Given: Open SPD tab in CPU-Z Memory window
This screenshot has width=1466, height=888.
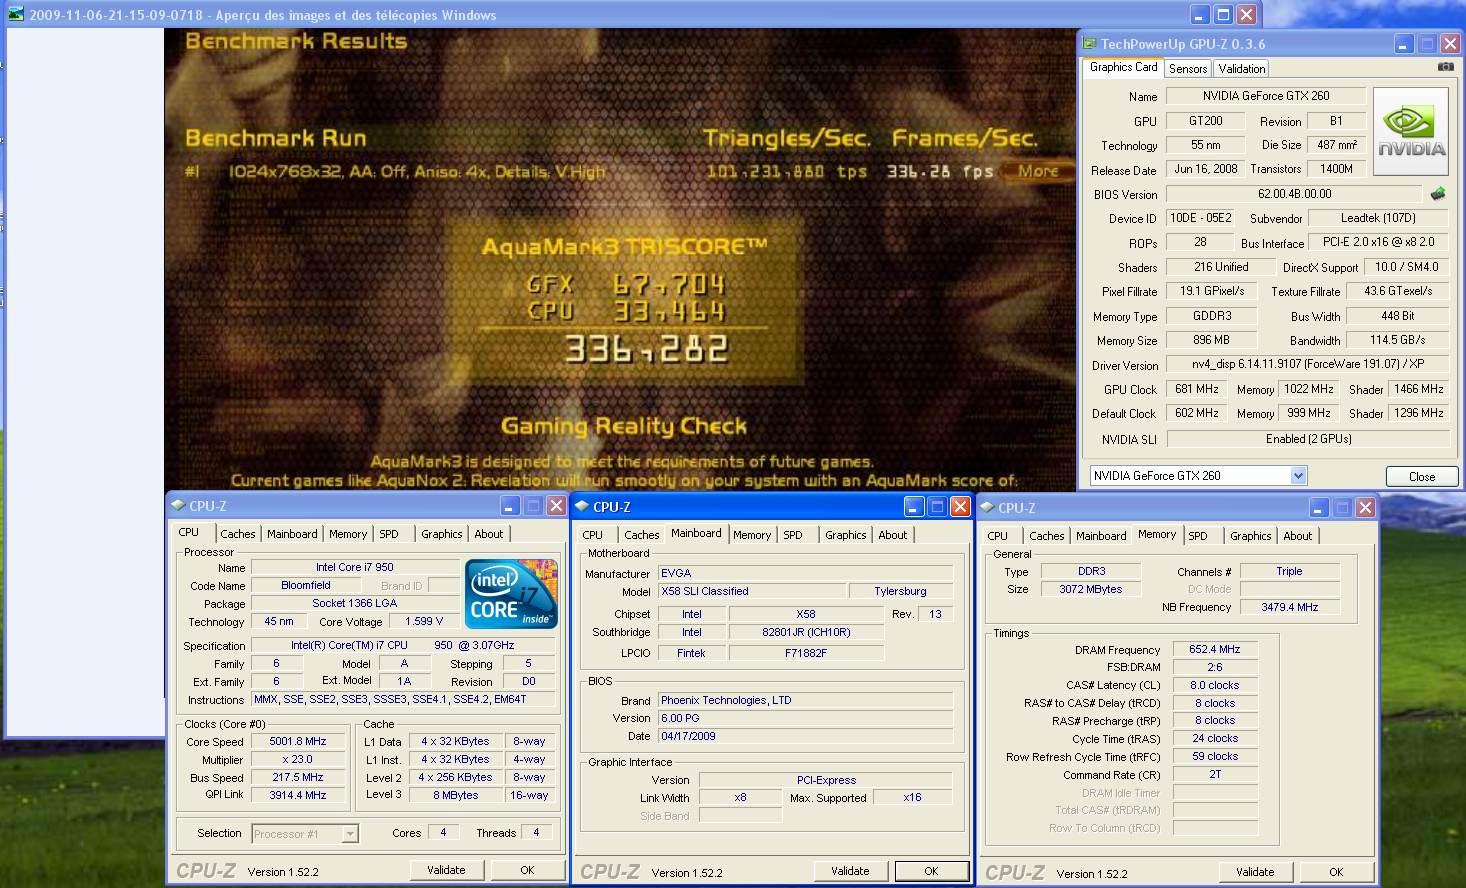Looking at the screenshot, I should (x=1198, y=536).
